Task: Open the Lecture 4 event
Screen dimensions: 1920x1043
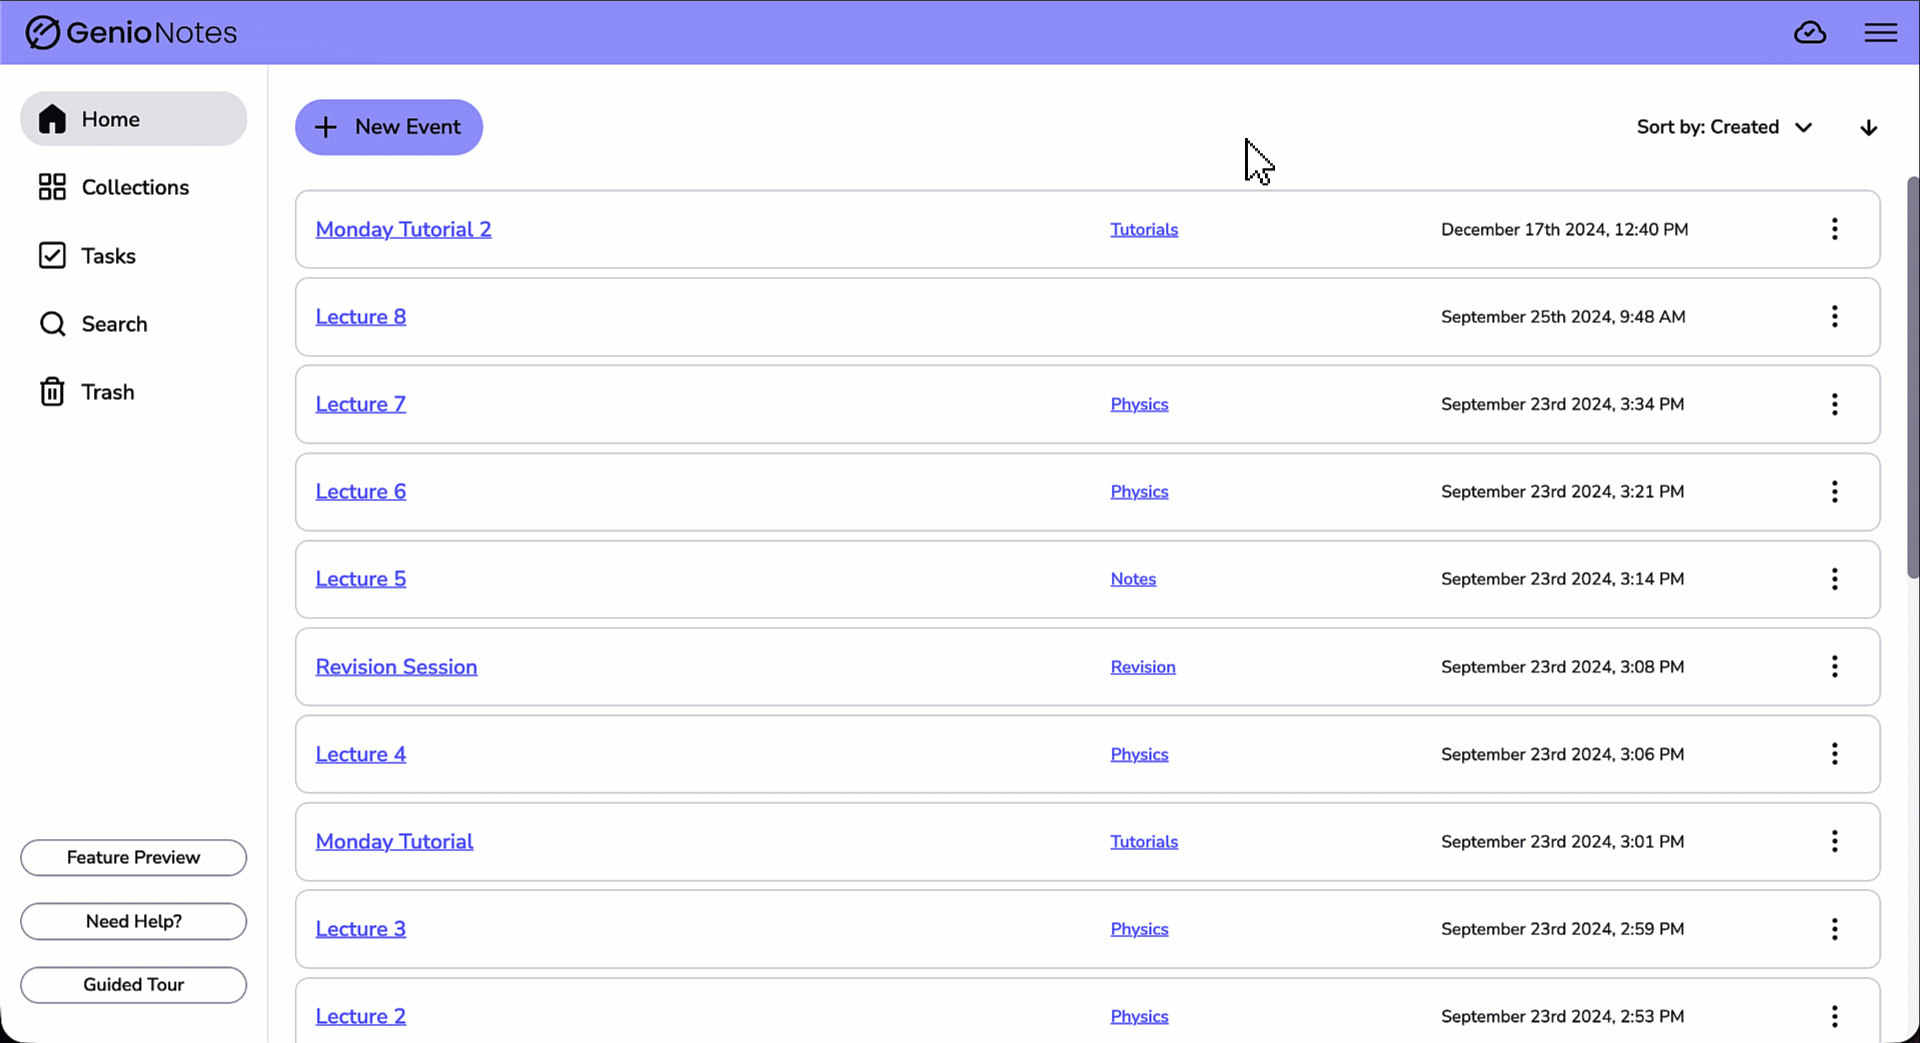Action: (x=361, y=754)
